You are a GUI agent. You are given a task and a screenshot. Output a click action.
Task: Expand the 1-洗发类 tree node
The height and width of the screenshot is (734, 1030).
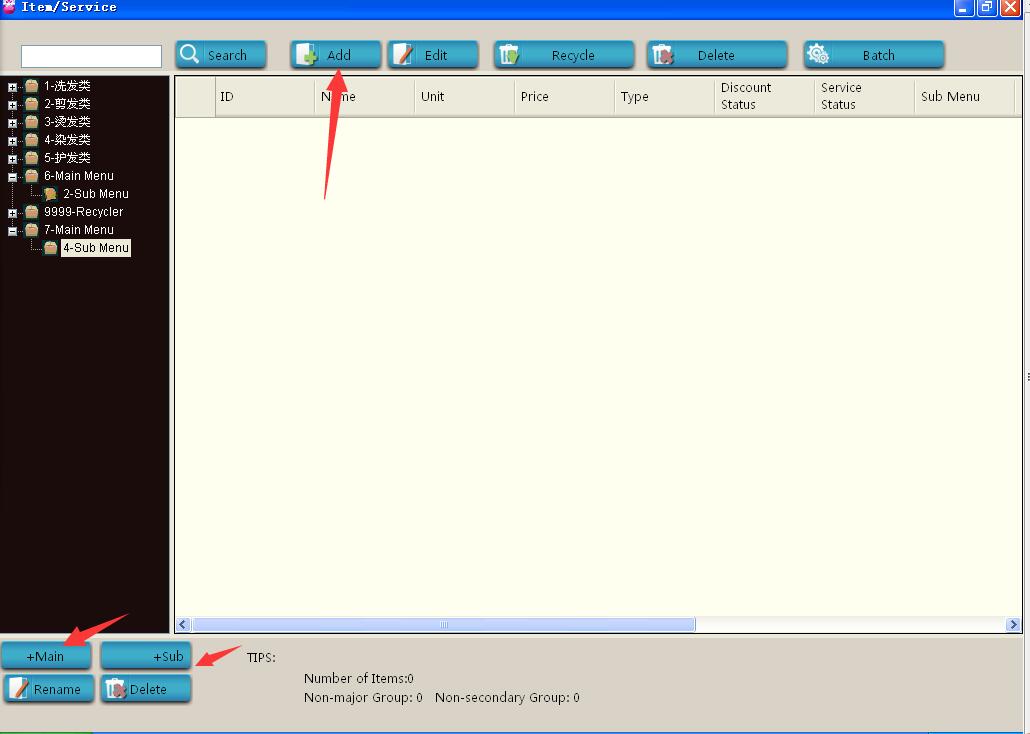click(x=12, y=87)
